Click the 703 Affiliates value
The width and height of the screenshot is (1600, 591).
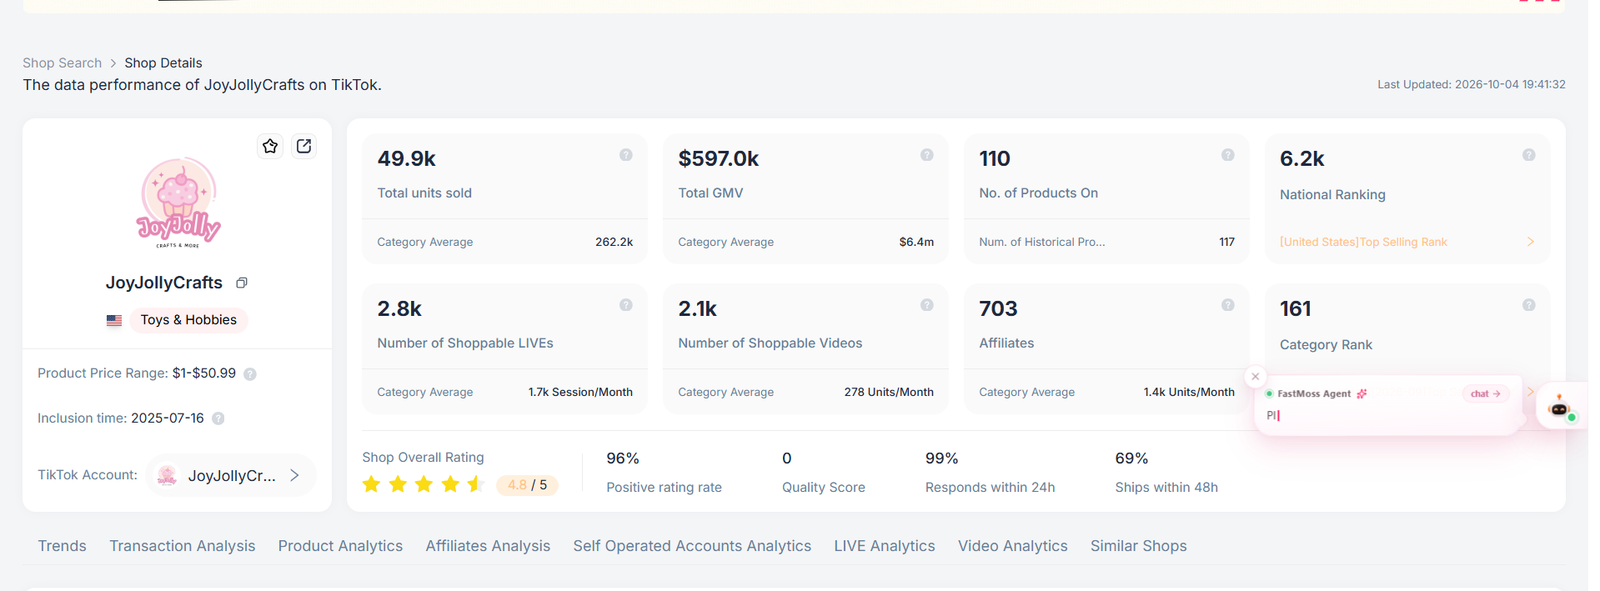tap(998, 309)
